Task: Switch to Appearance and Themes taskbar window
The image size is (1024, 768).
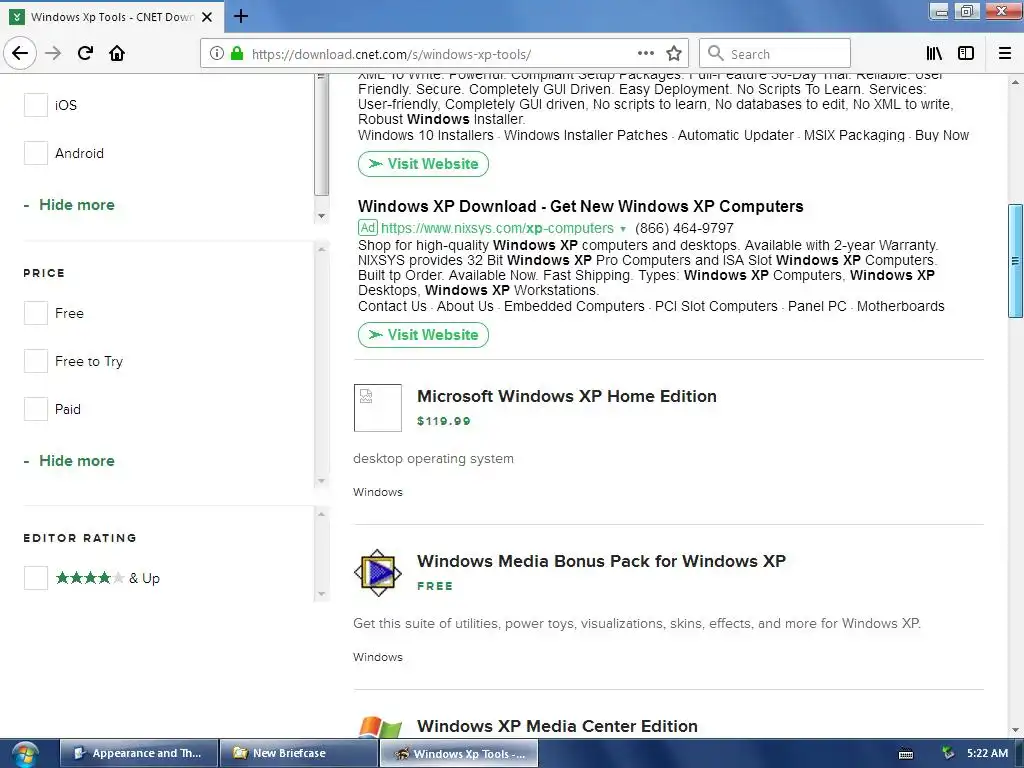Action: tap(139, 754)
